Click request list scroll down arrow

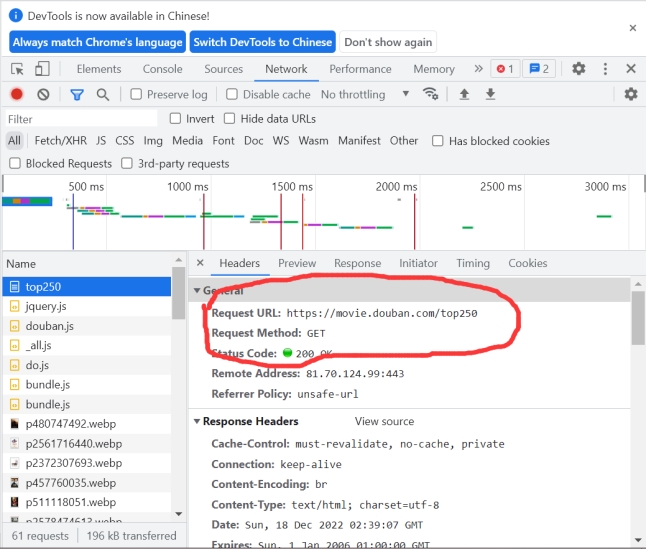tap(179, 514)
